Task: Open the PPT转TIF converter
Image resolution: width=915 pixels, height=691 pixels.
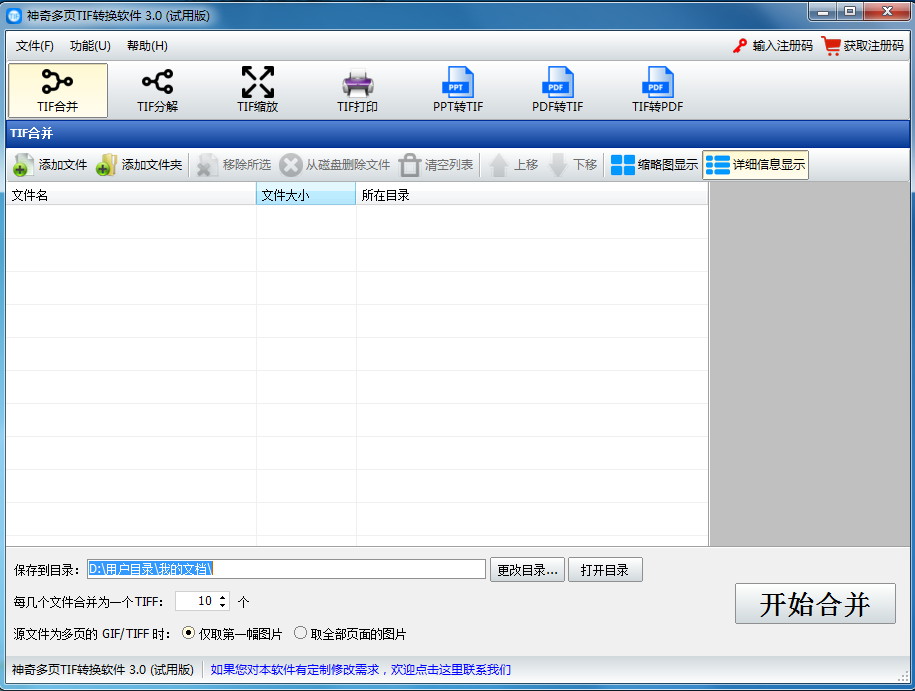Action: coord(458,90)
